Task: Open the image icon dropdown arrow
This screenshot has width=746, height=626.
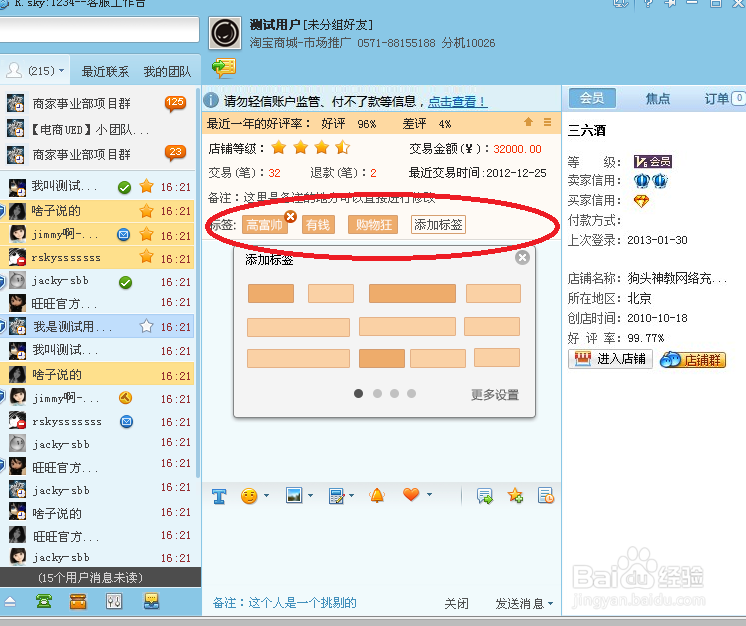Action: tap(311, 495)
